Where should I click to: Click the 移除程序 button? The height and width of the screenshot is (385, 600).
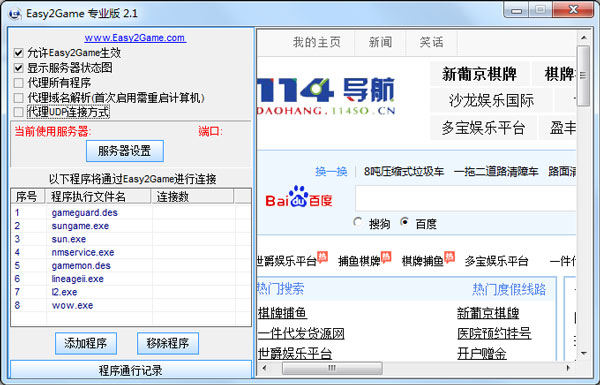click(168, 343)
